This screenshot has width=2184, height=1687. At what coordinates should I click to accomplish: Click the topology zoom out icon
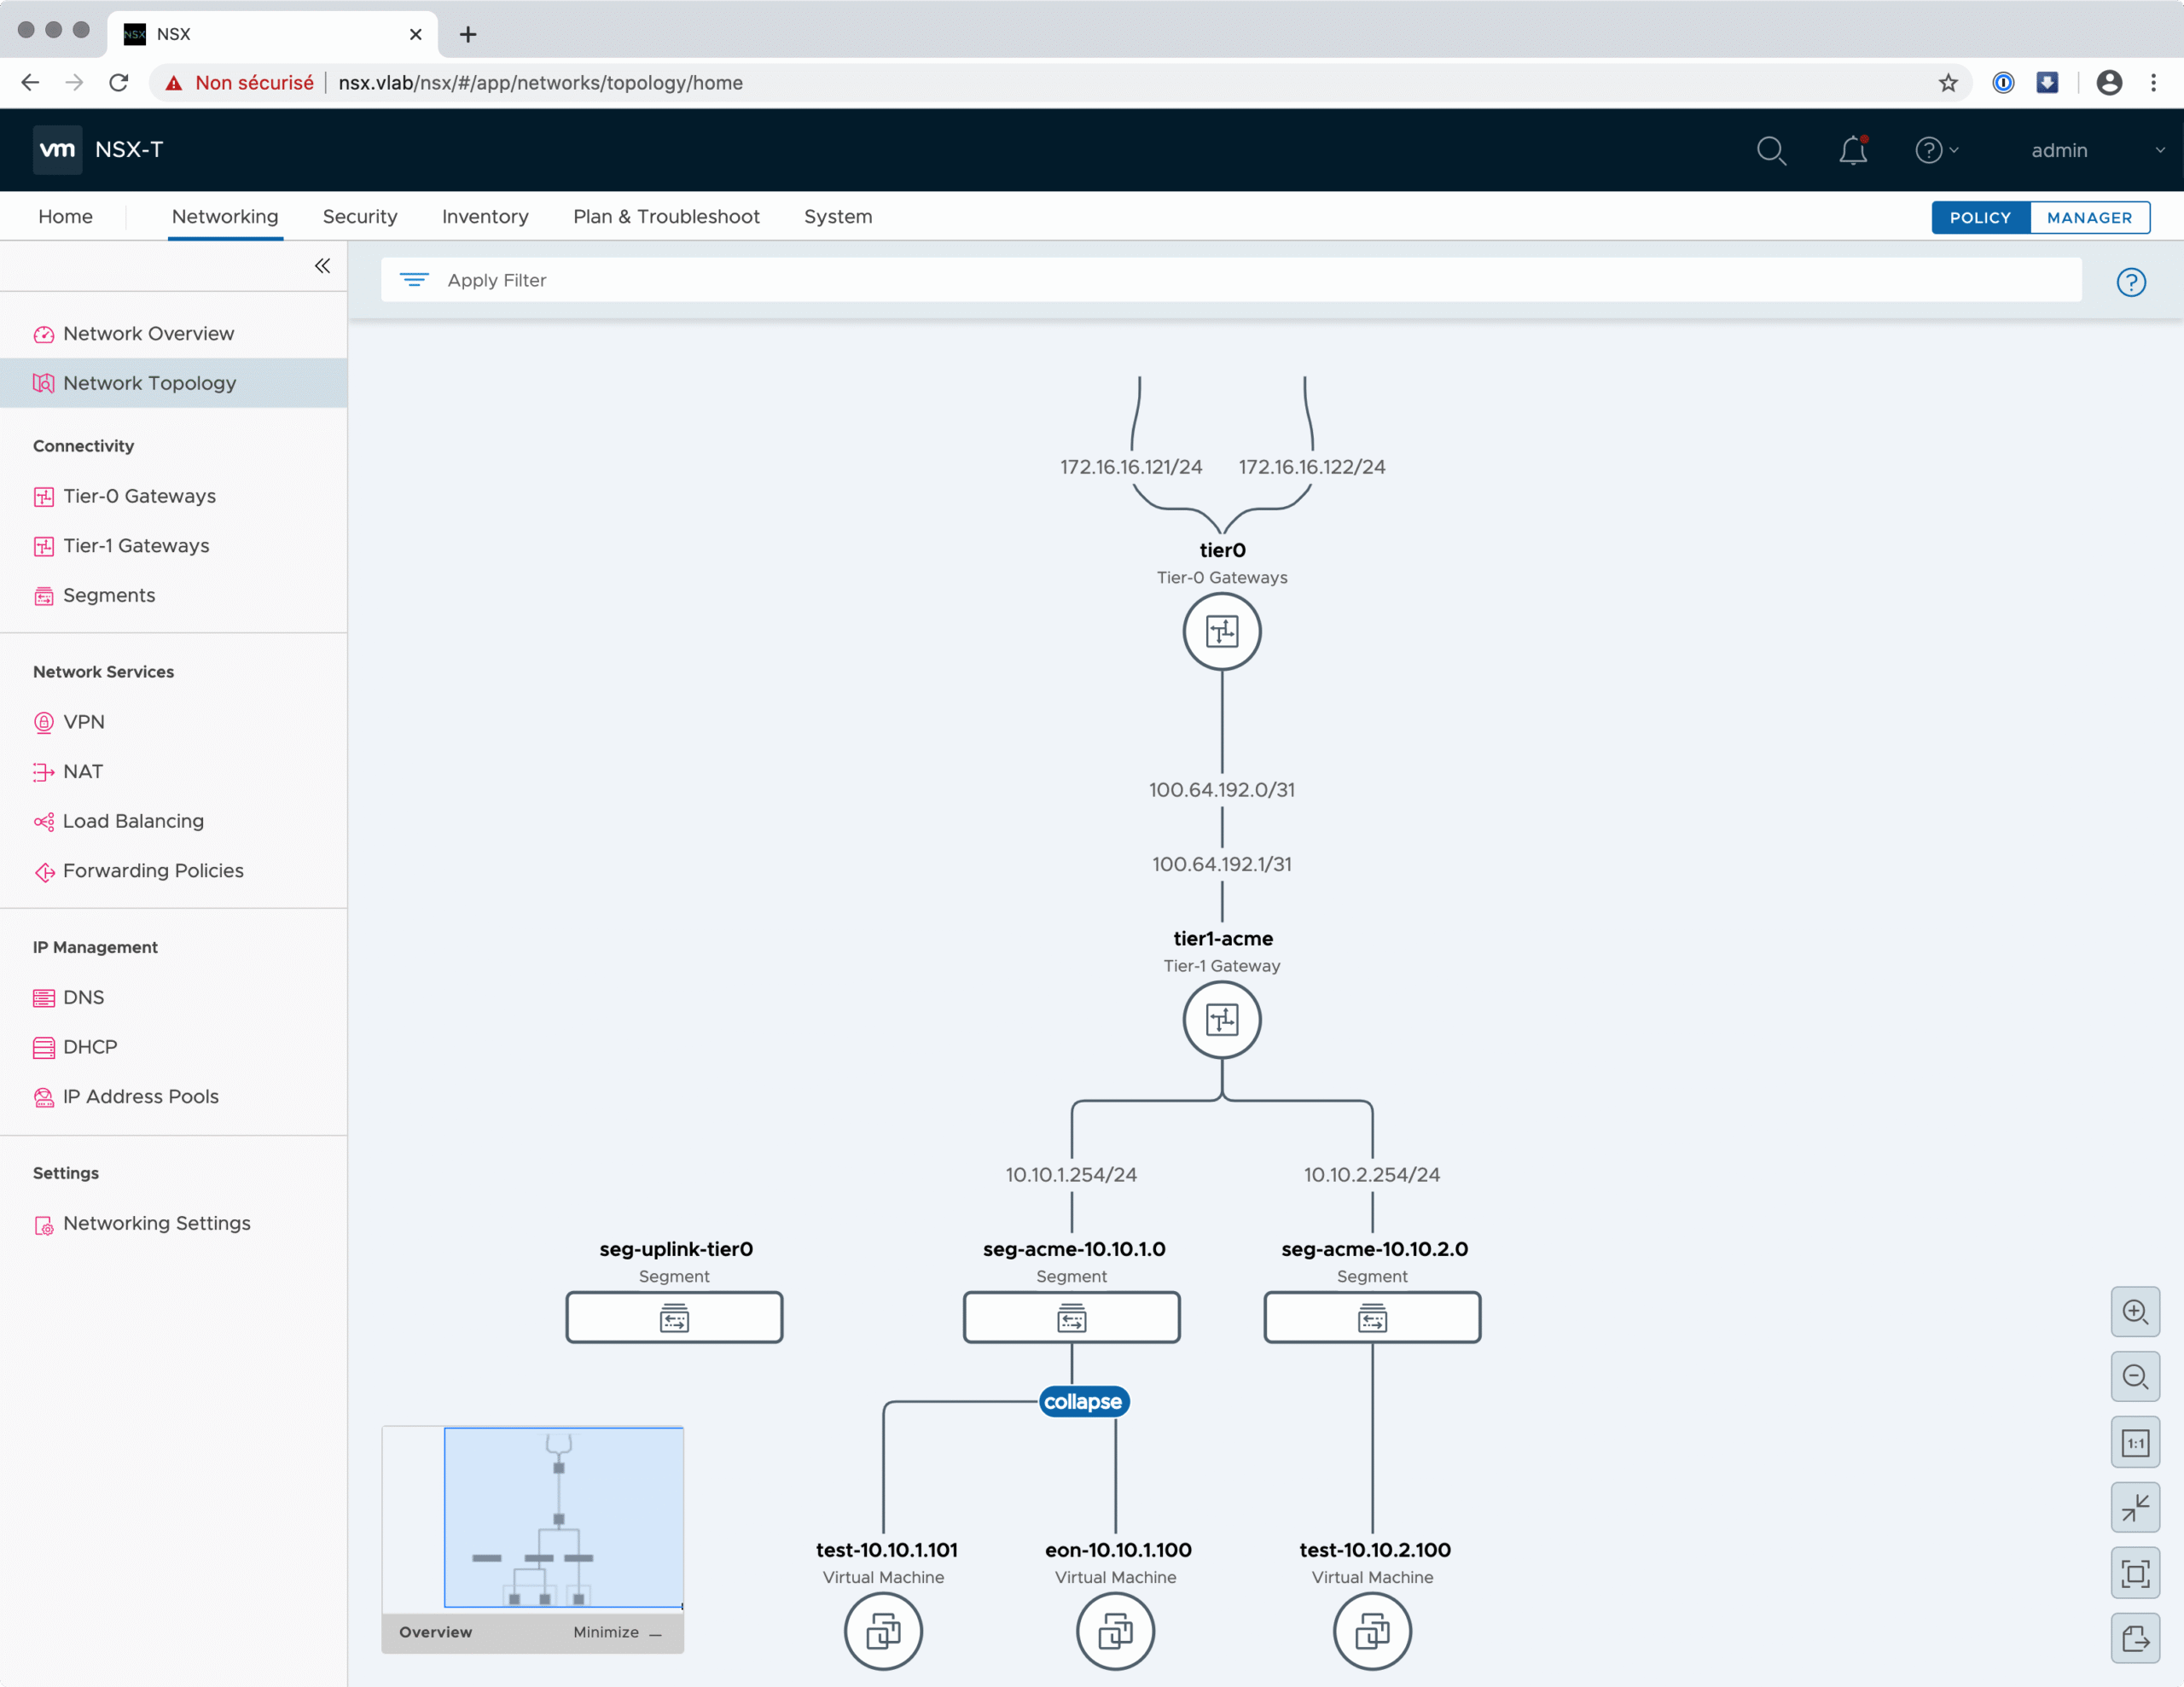point(2134,1377)
